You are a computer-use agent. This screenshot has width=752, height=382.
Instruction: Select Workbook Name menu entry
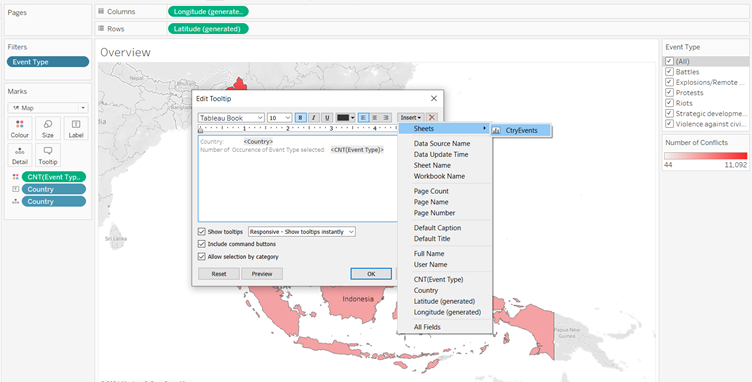pos(439,176)
